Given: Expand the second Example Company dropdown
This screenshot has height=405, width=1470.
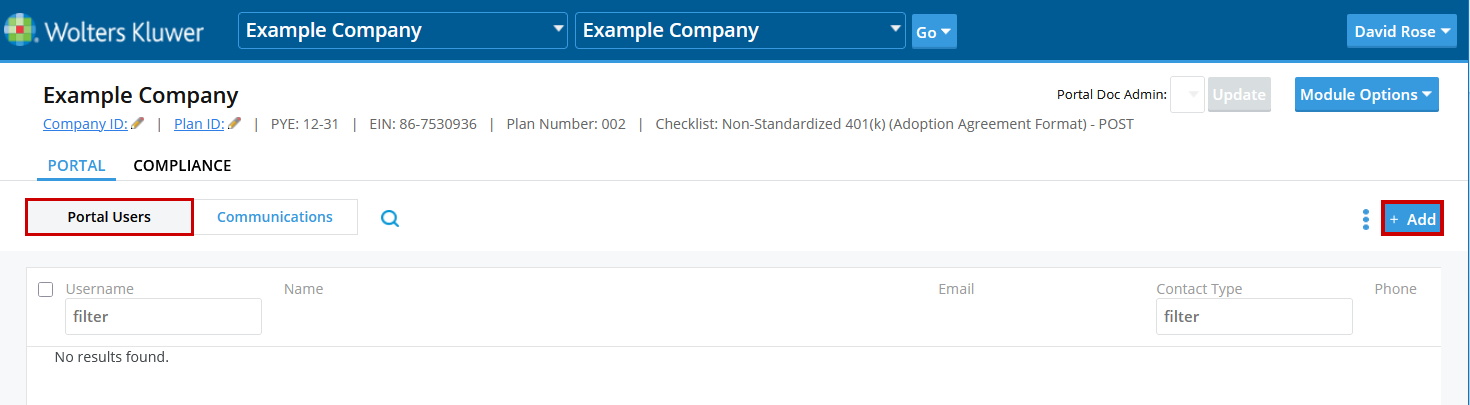Looking at the screenshot, I should (x=739, y=31).
